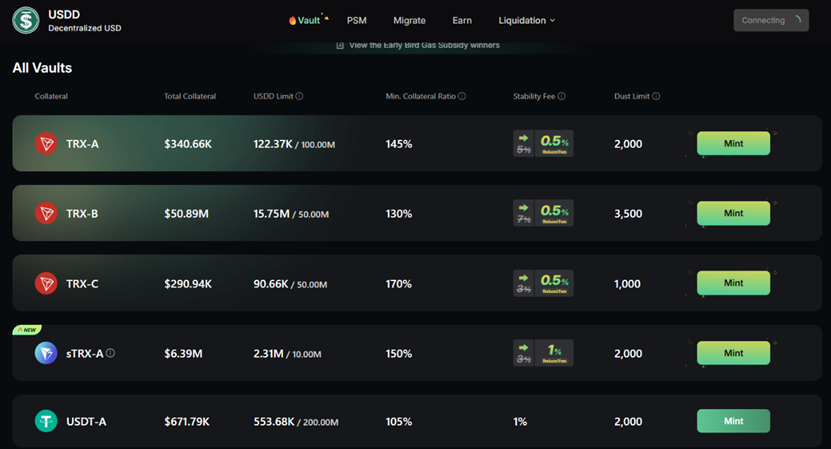Click info icon next to USDD Limit
This screenshot has width=831, height=449.
coord(300,97)
